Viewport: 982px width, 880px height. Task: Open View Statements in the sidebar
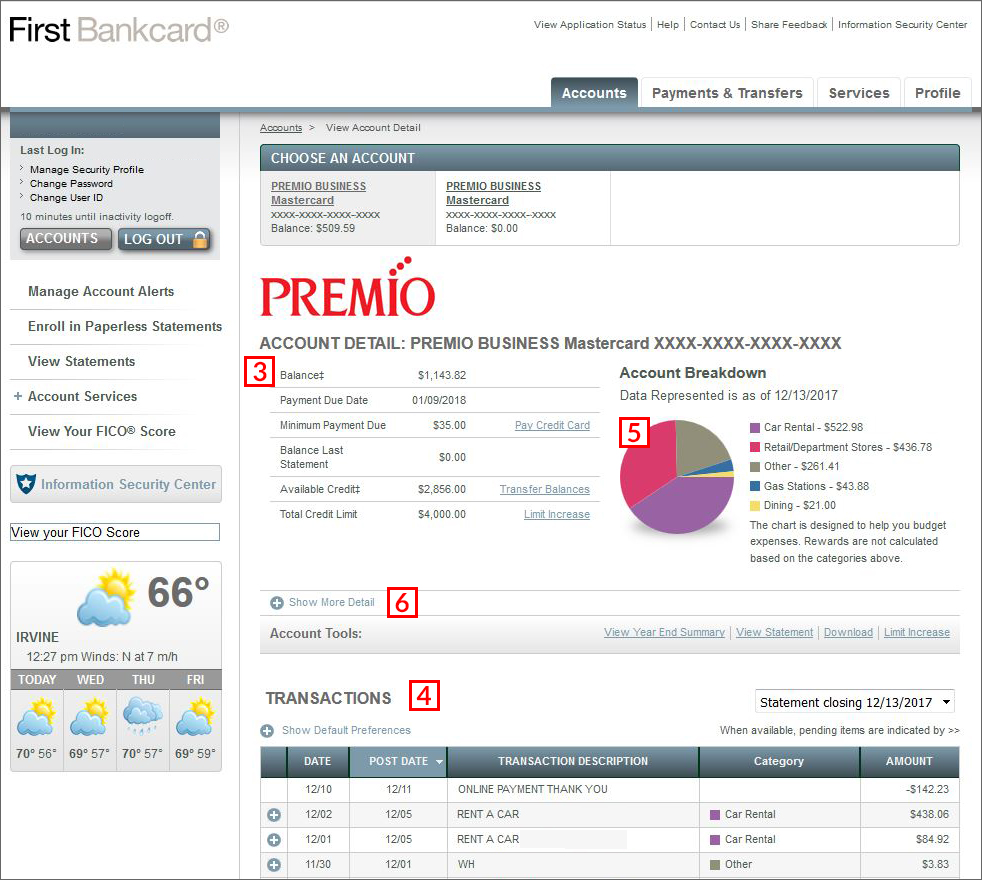point(81,361)
